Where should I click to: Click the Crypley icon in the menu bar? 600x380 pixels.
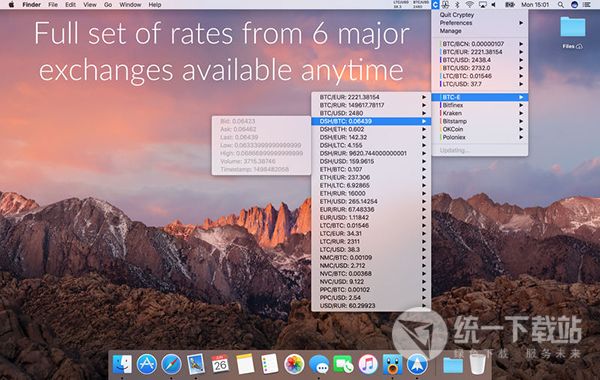point(435,5)
